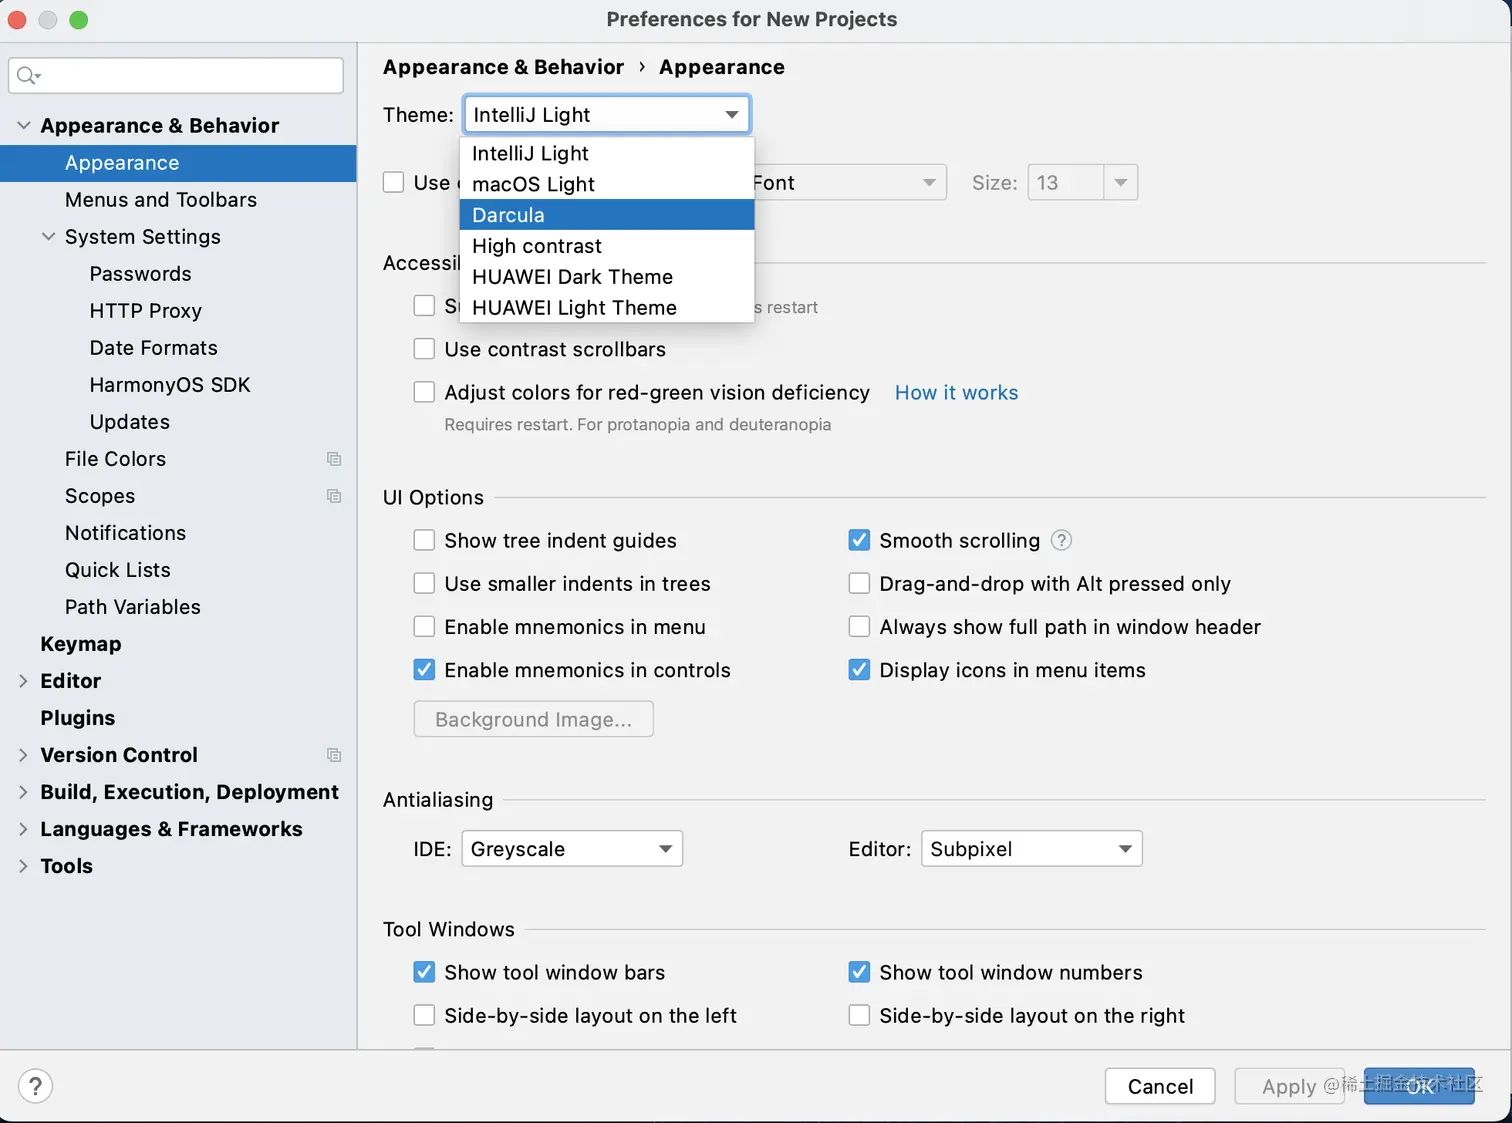Image resolution: width=1512 pixels, height=1123 pixels.
Task: Pick High contrast theme option
Action: coord(607,246)
